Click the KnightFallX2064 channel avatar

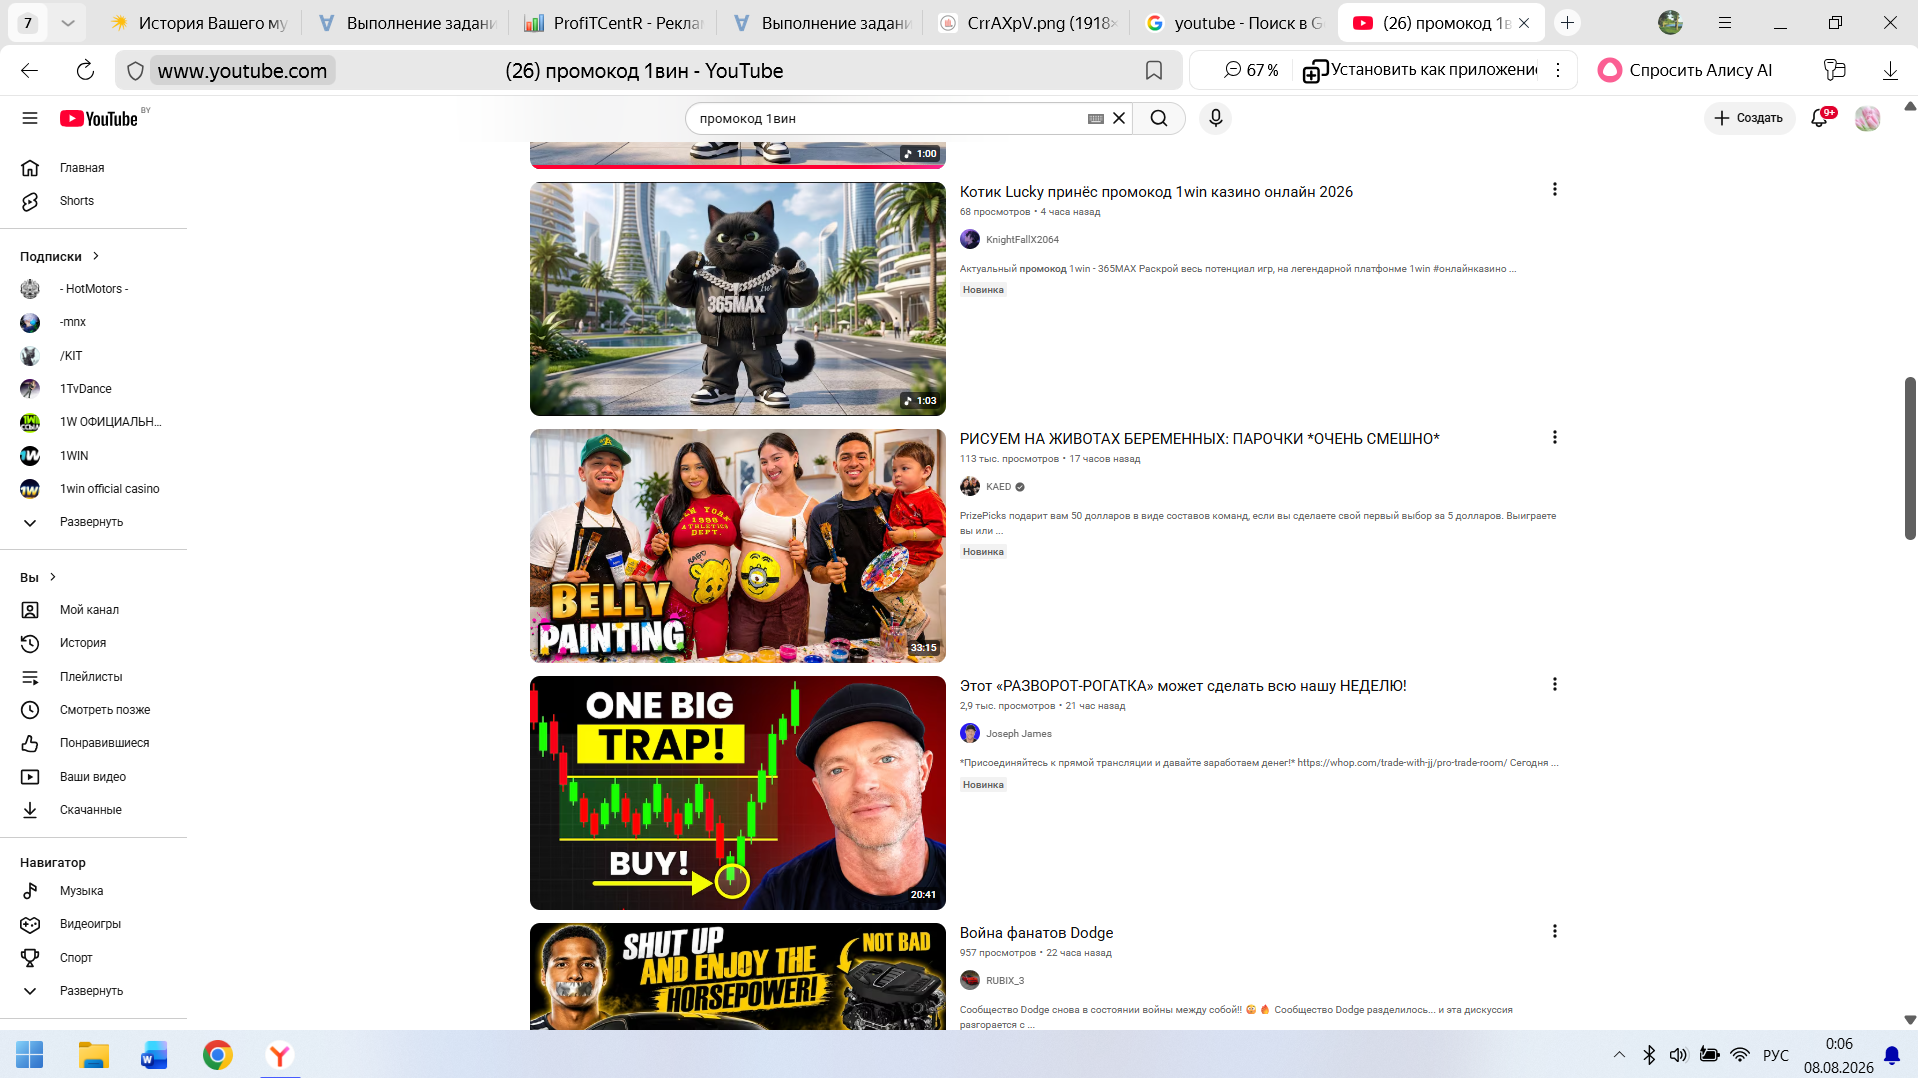click(970, 239)
